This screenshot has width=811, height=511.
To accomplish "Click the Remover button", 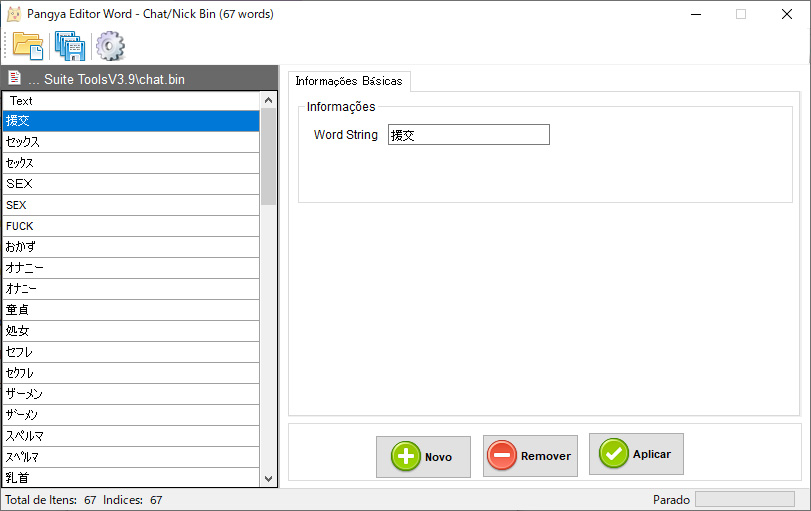I will coord(530,456).
